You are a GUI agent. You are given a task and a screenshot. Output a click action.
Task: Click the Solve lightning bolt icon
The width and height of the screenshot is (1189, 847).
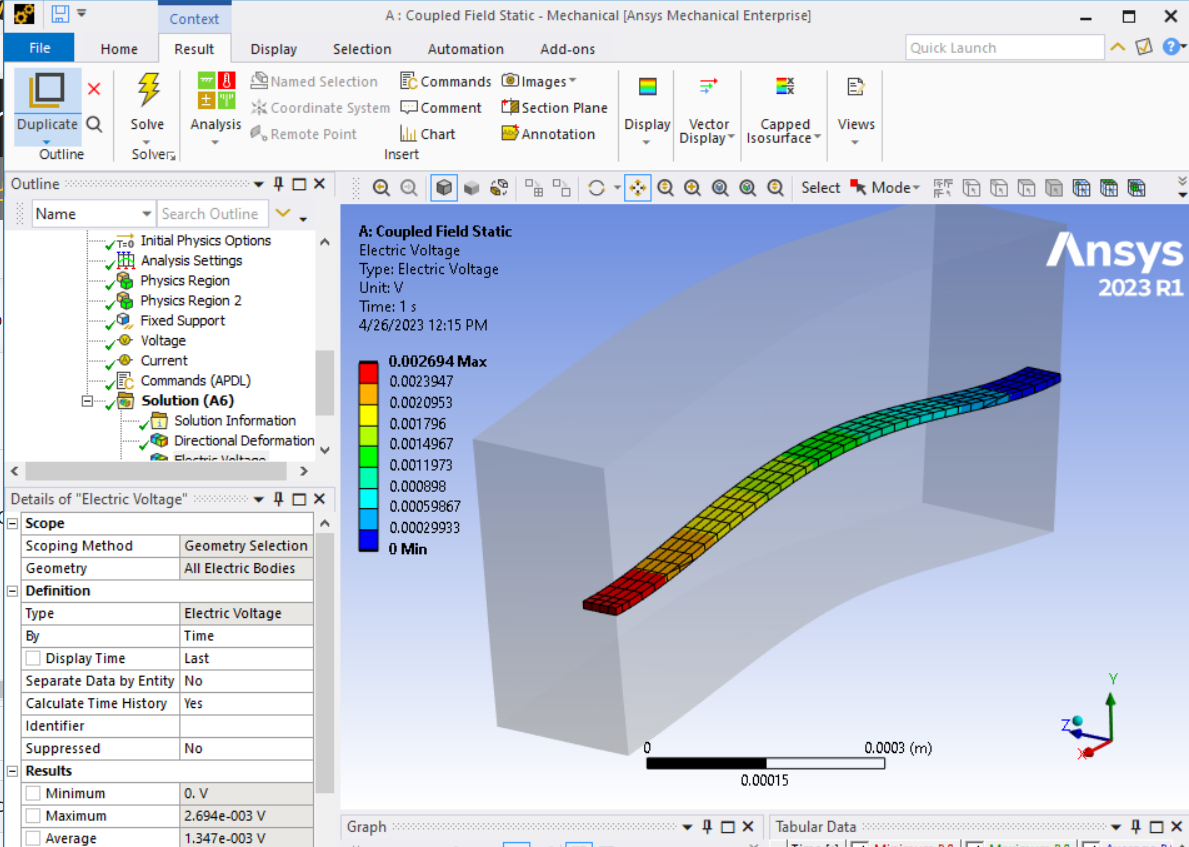148,89
